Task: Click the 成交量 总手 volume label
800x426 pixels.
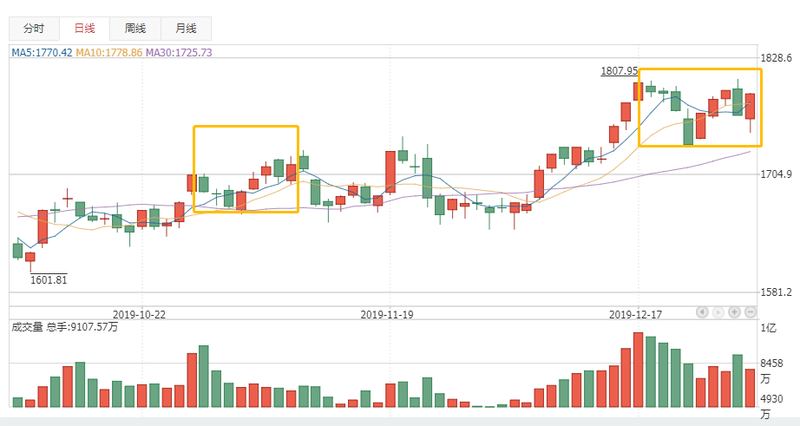Action: pos(66,326)
